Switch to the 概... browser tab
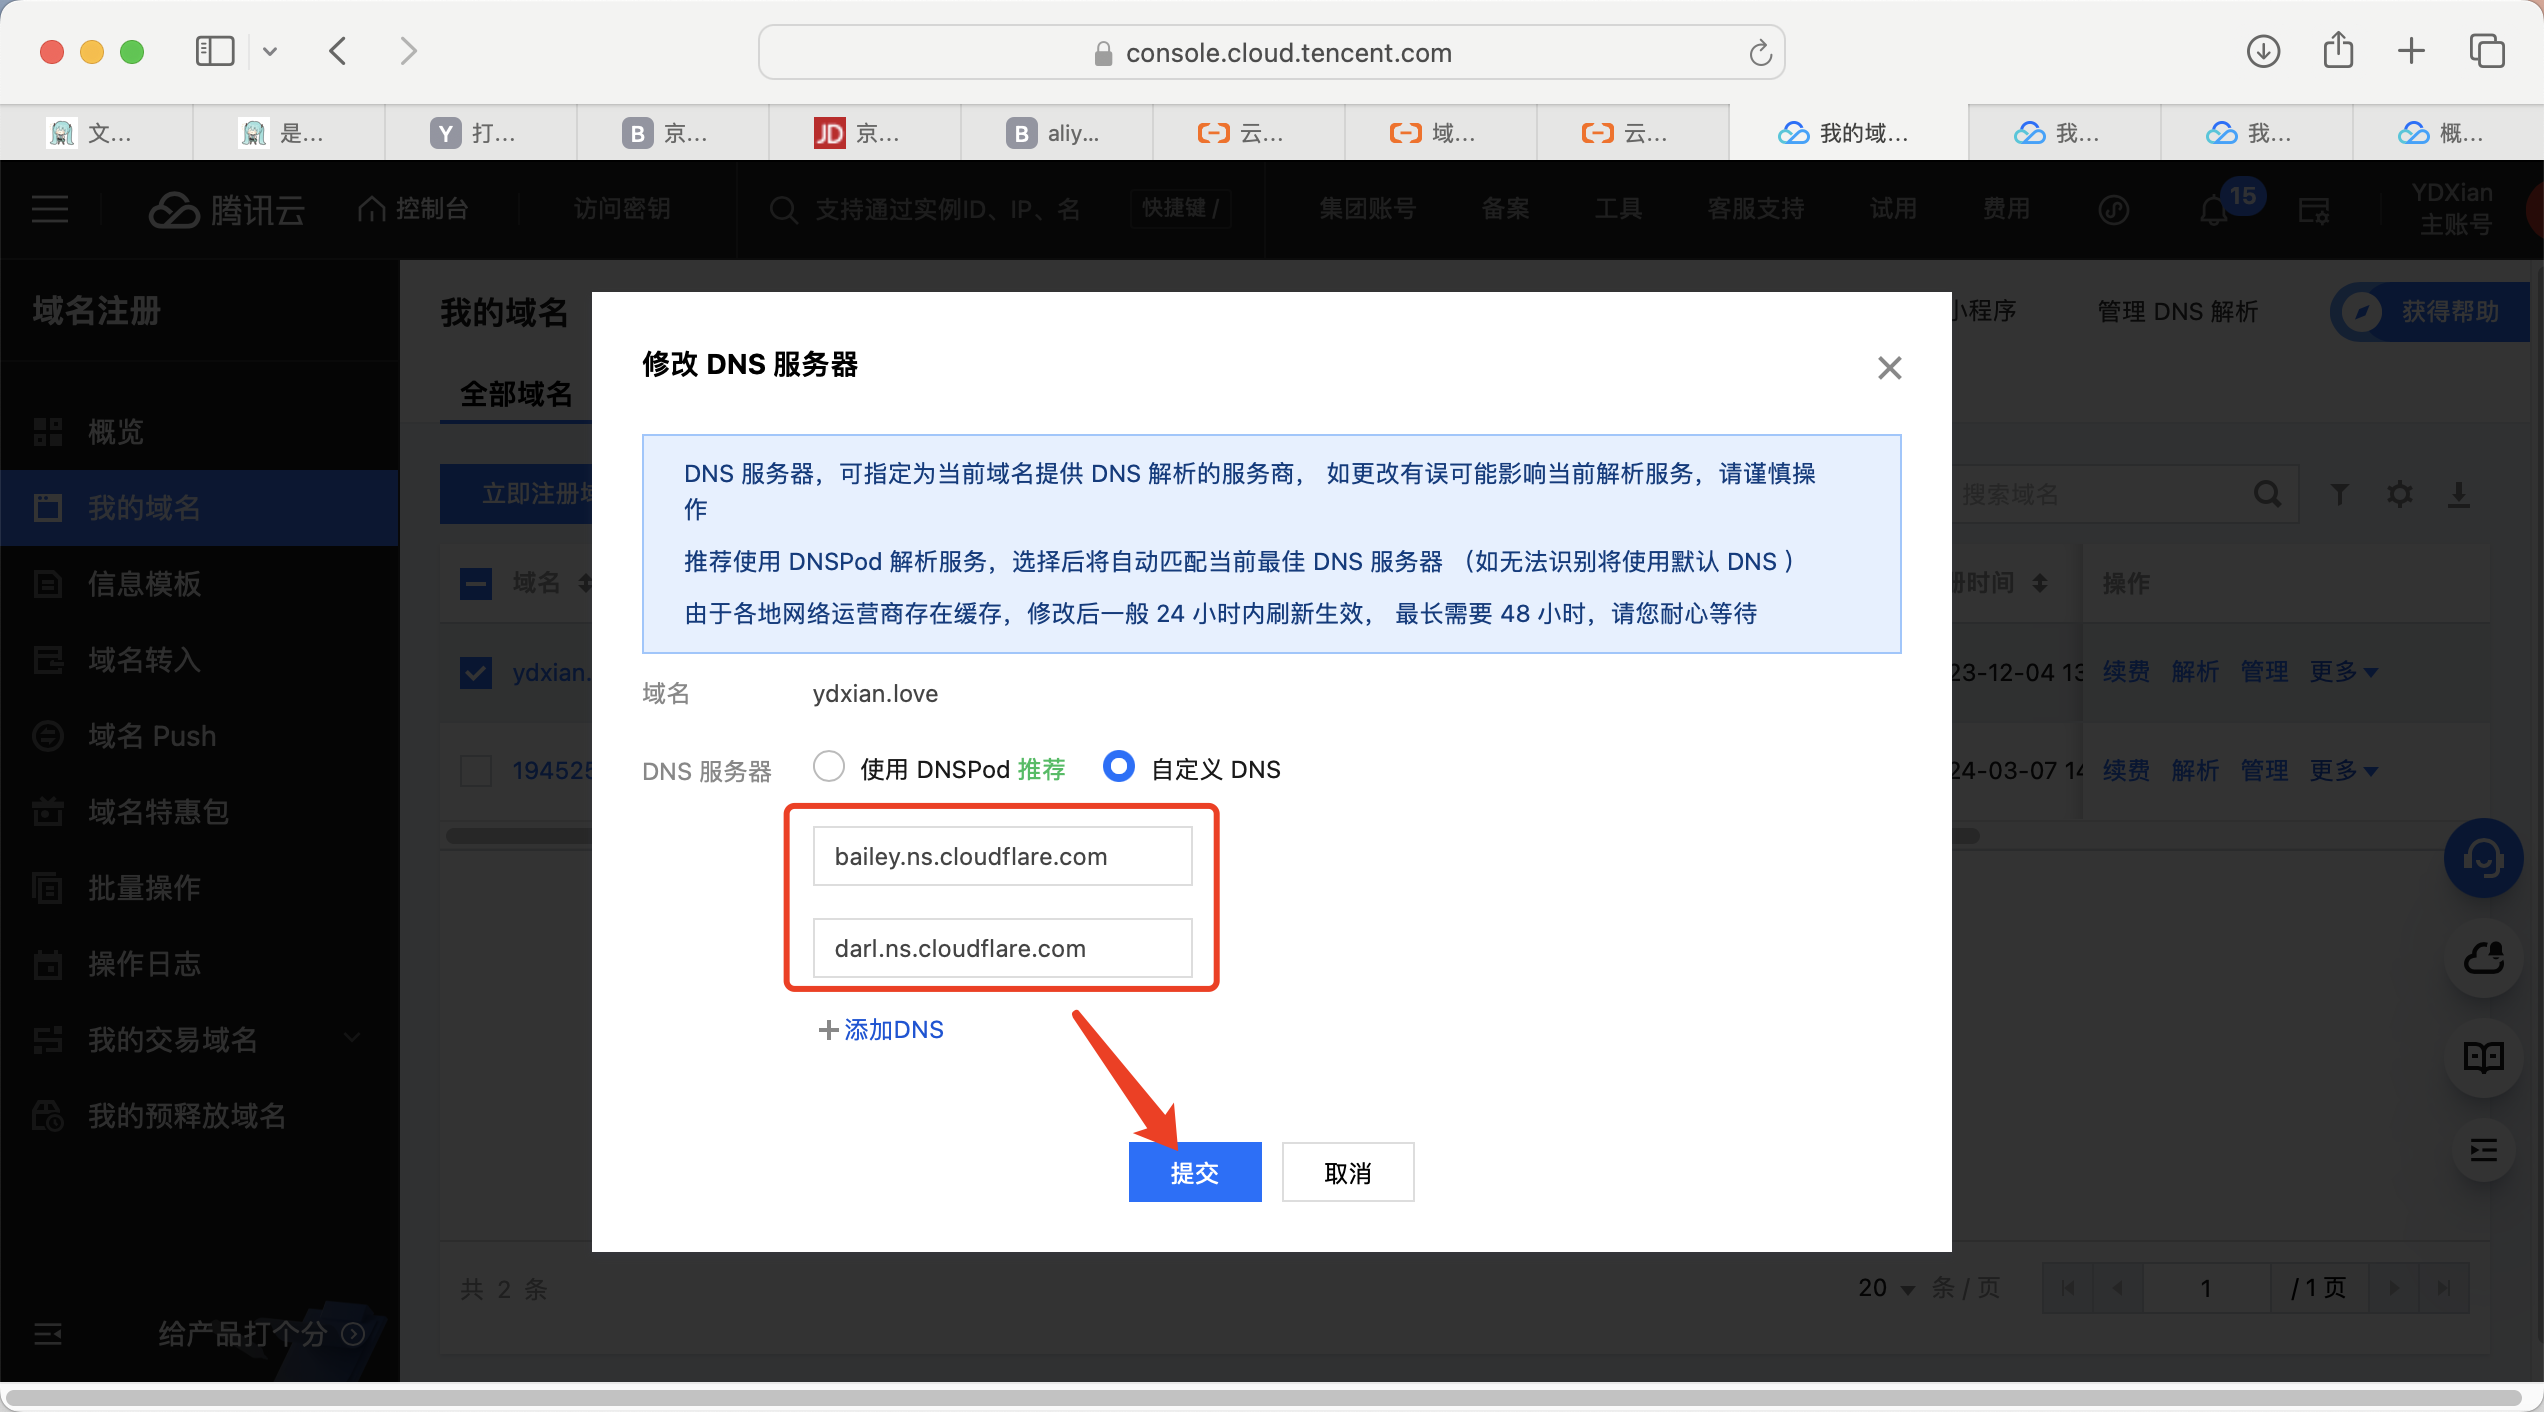Screen dimensions: 2544x1412 pyautogui.click(x=2446, y=133)
